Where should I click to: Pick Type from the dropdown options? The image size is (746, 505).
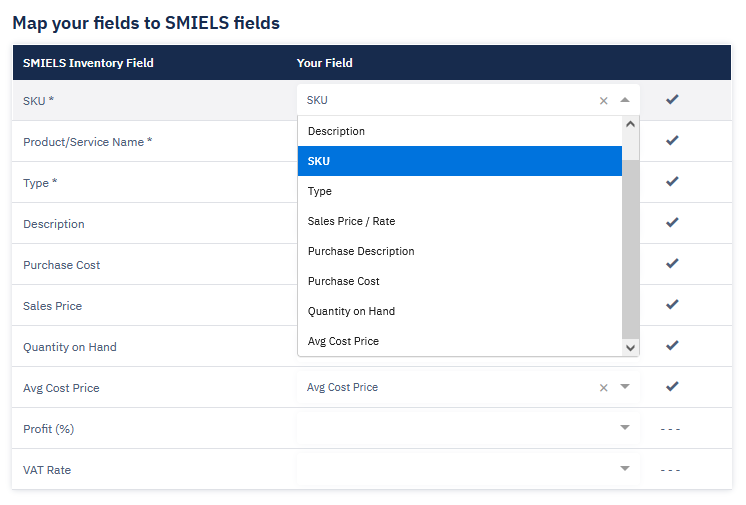[460, 191]
